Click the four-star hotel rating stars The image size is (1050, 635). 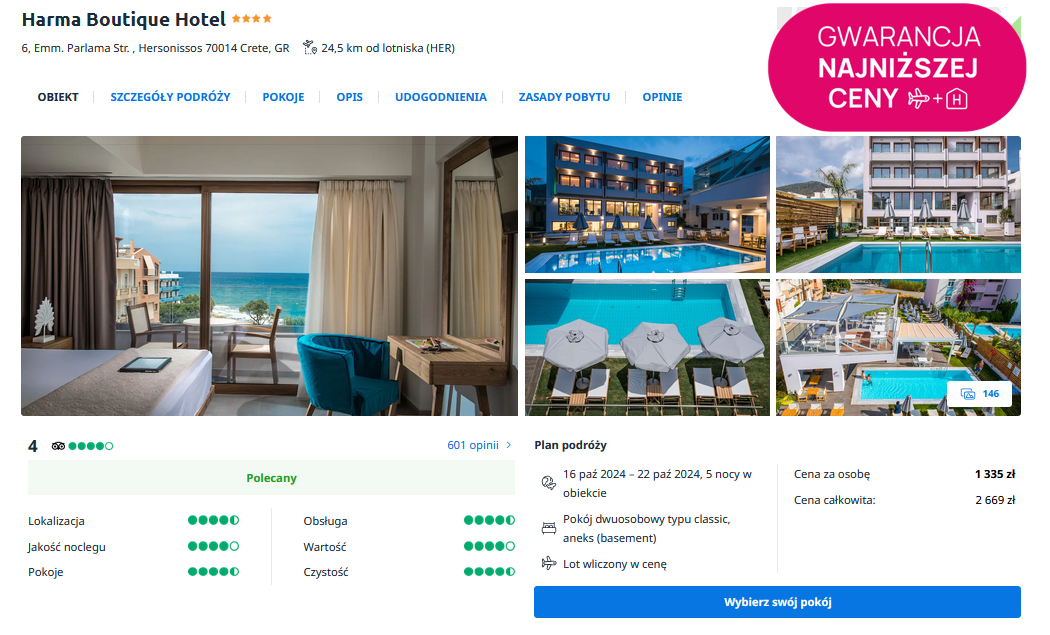(x=252, y=19)
